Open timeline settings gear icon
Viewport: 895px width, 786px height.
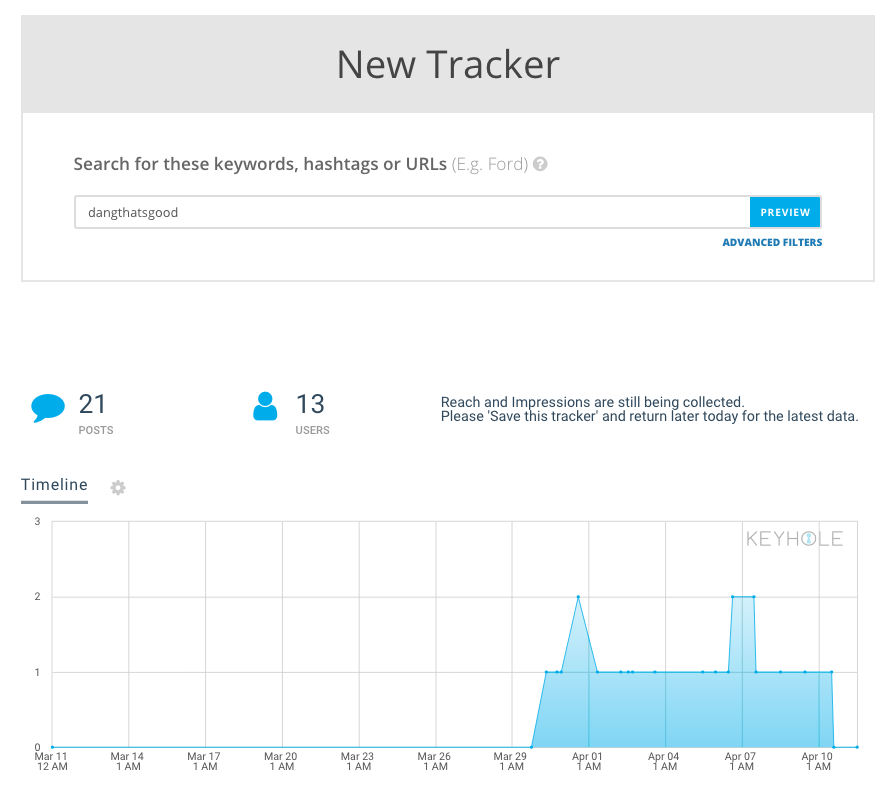point(118,487)
